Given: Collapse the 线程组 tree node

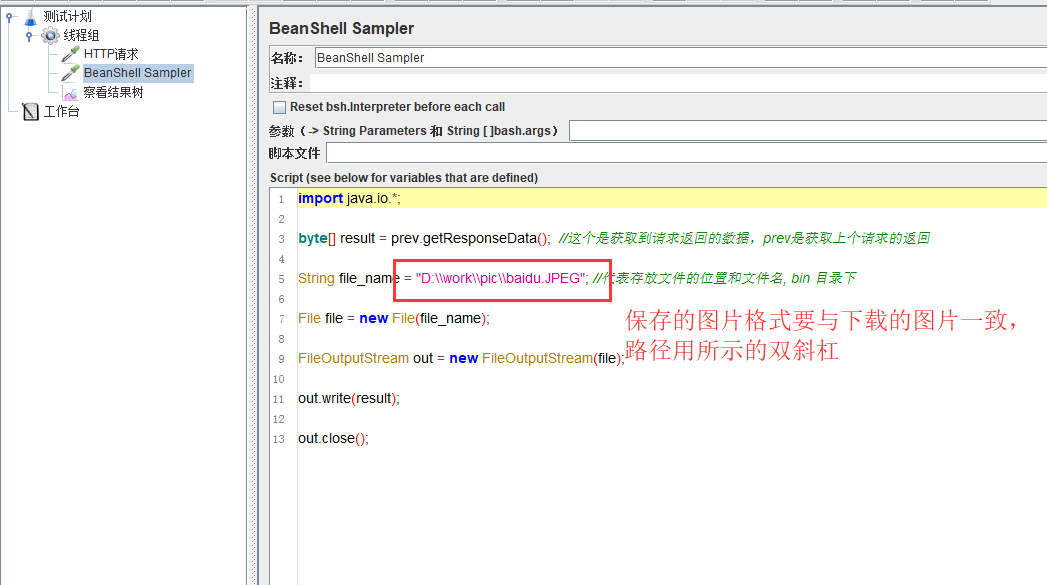Looking at the screenshot, I should pyautogui.click(x=29, y=36).
